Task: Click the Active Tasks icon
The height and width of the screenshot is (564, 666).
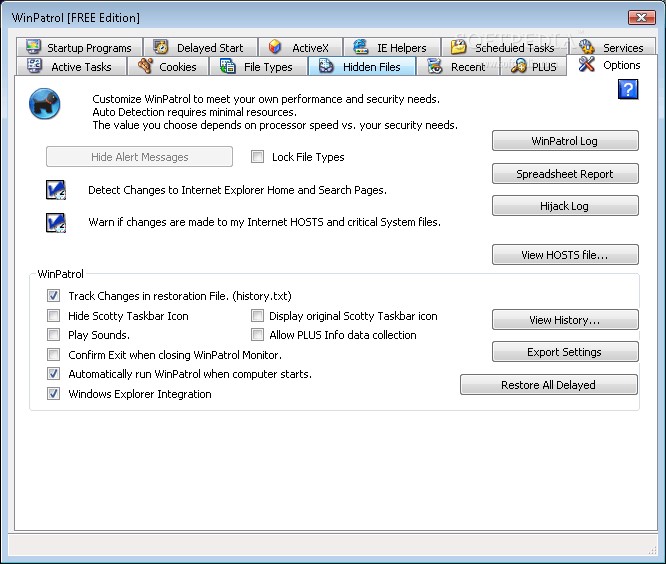Action: [x=34, y=66]
